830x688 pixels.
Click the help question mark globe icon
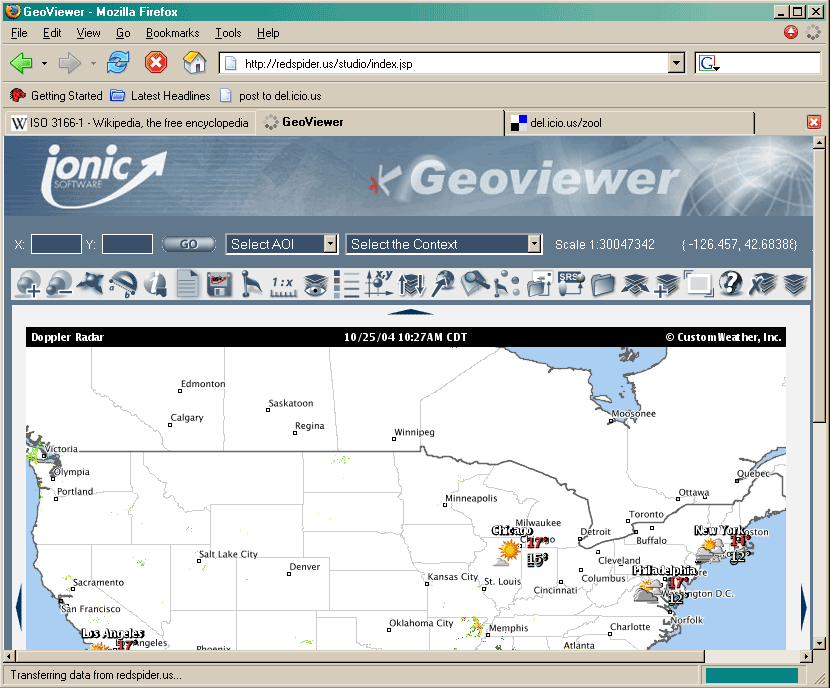730,285
